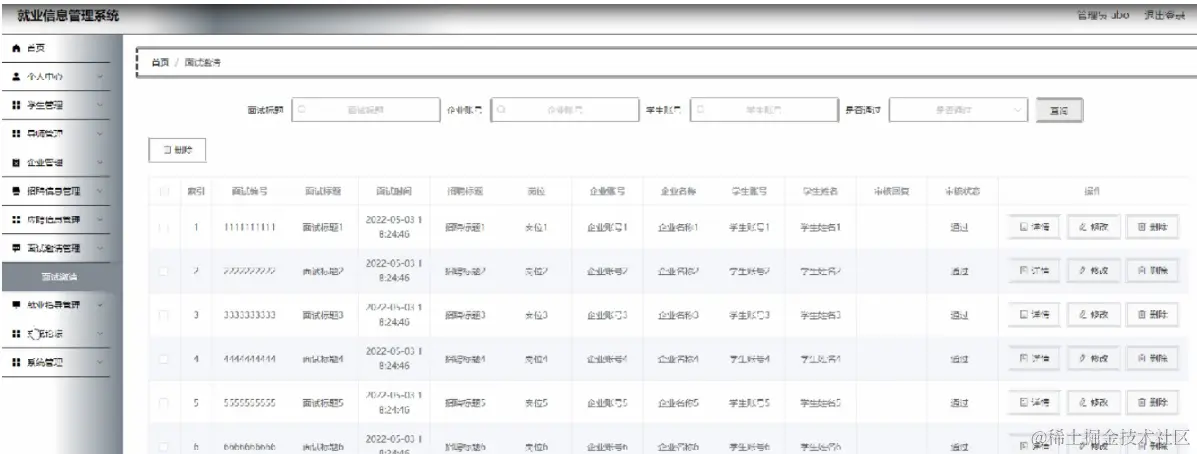Image resolution: width=1197 pixels, height=454 pixels.
Task: Open the 是否通过 dropdown
Action: pos(960,110)
